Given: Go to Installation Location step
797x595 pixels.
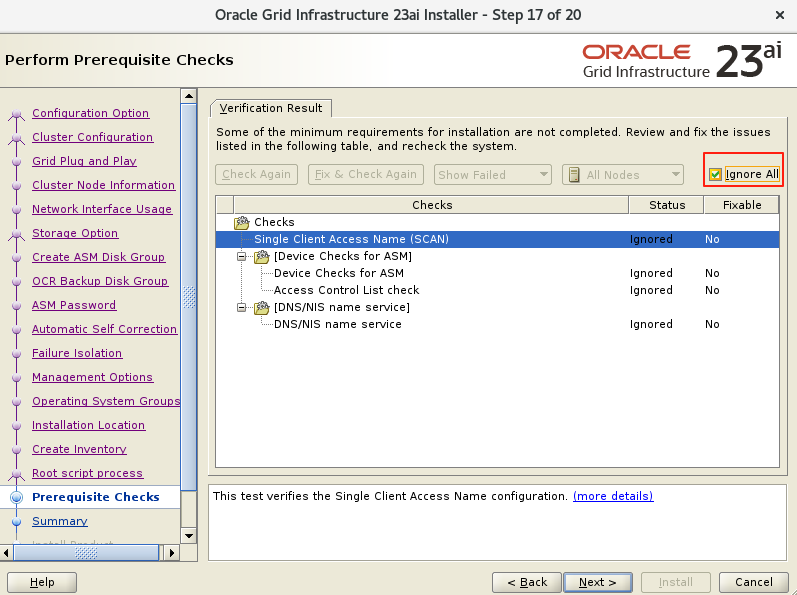Looking at the screenshot, I should (88, 425).
